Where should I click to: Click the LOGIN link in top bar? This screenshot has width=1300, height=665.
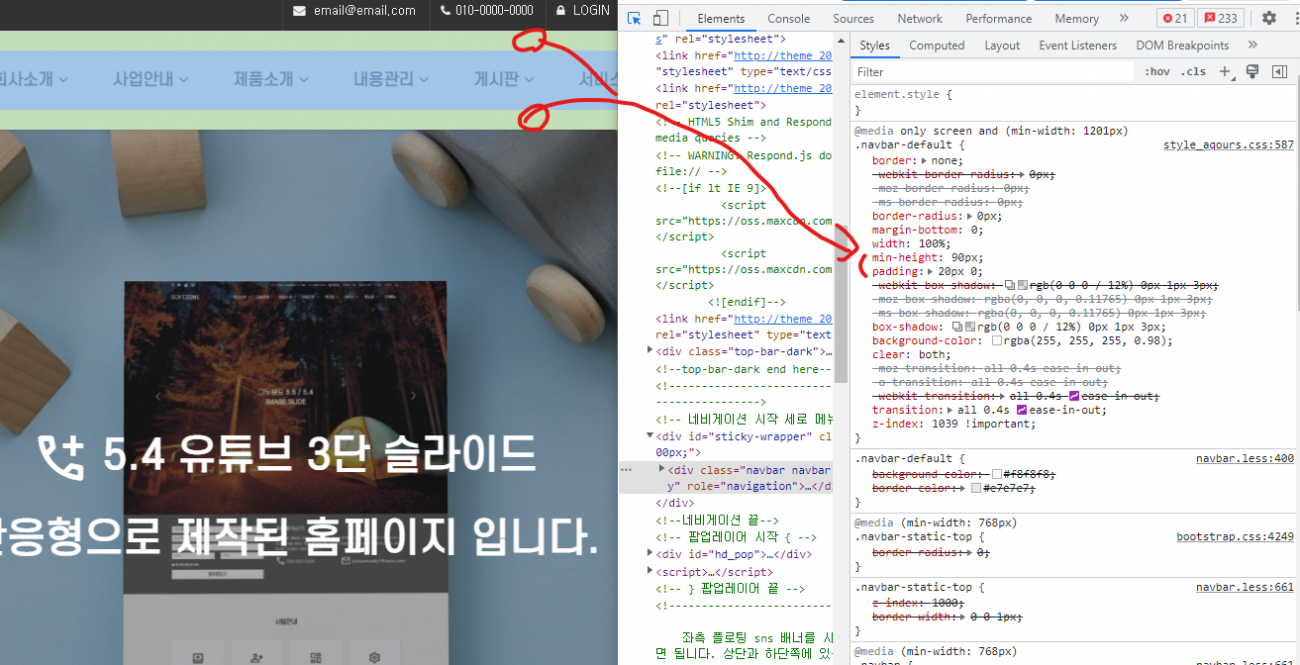point(591,11)
